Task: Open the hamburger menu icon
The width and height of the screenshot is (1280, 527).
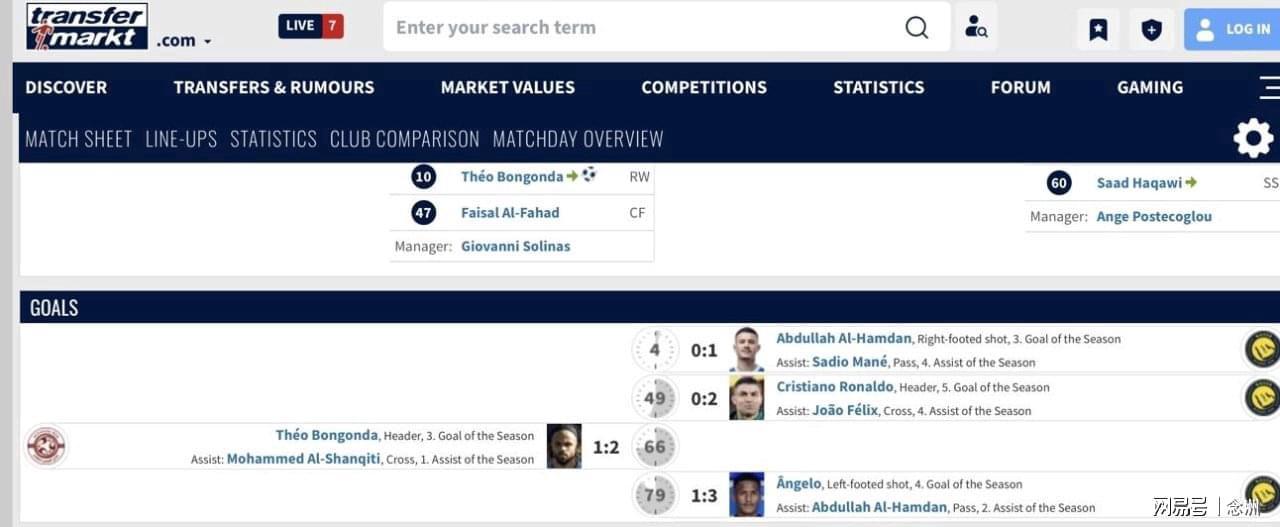Action: (x=1269, y=87)
